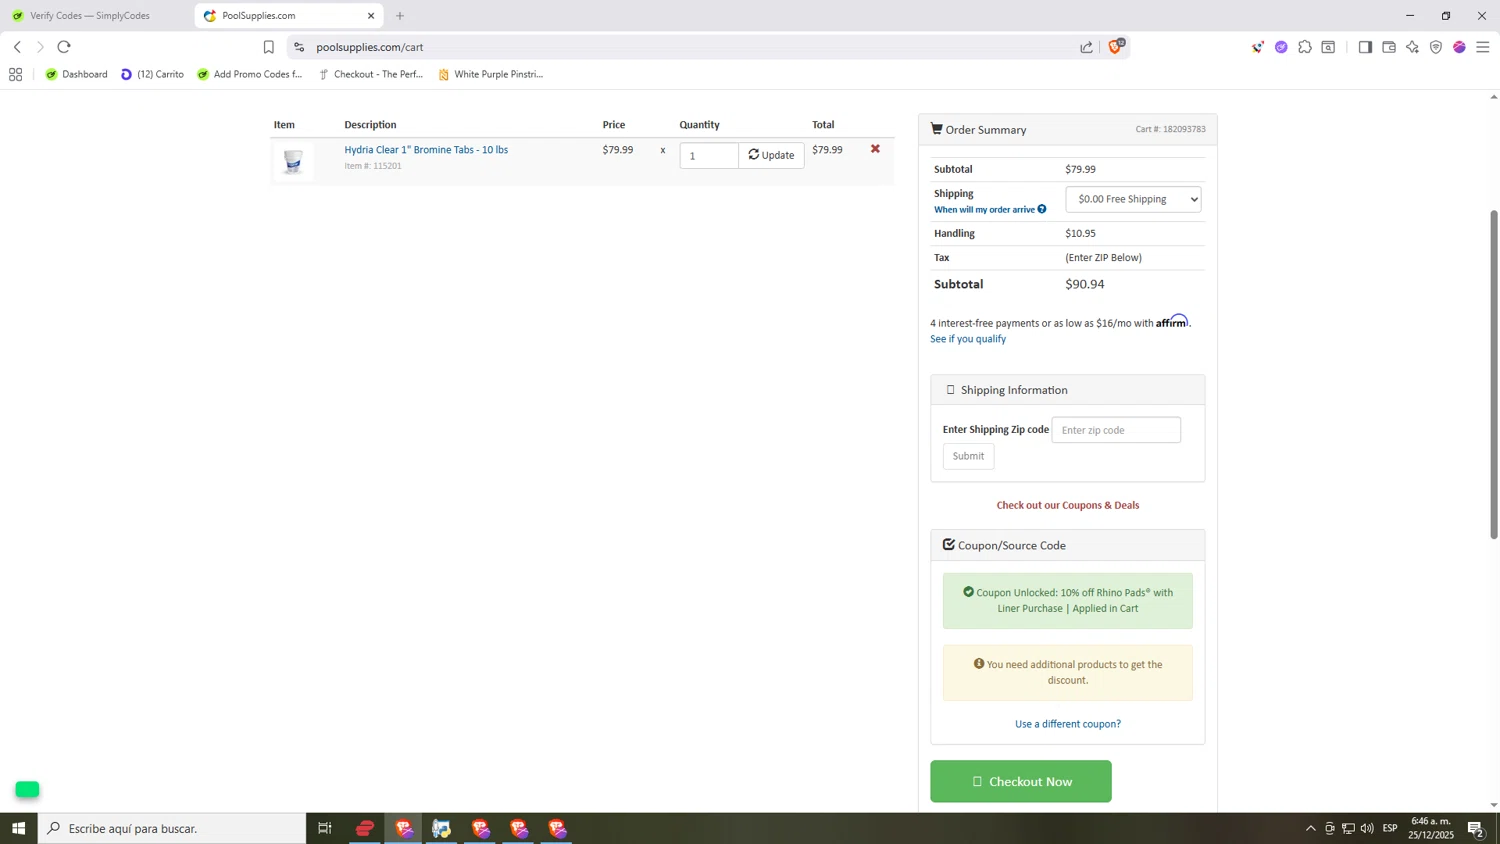Close the PoolSupplies.com tab

(x=371, y=16)
